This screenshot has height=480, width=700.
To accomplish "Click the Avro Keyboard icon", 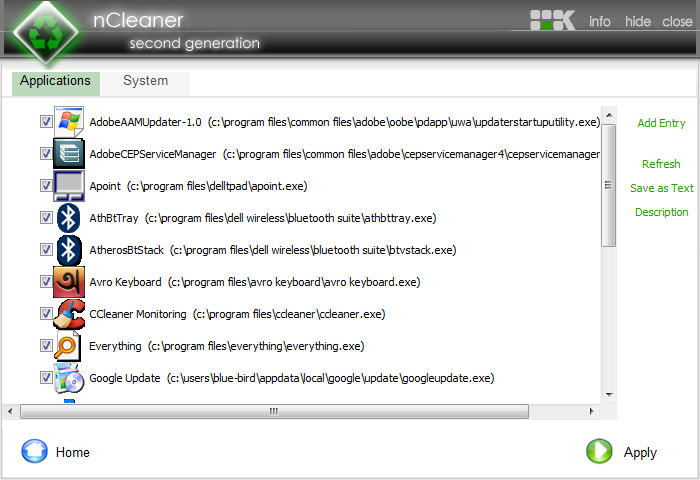I will coord(69,282).
